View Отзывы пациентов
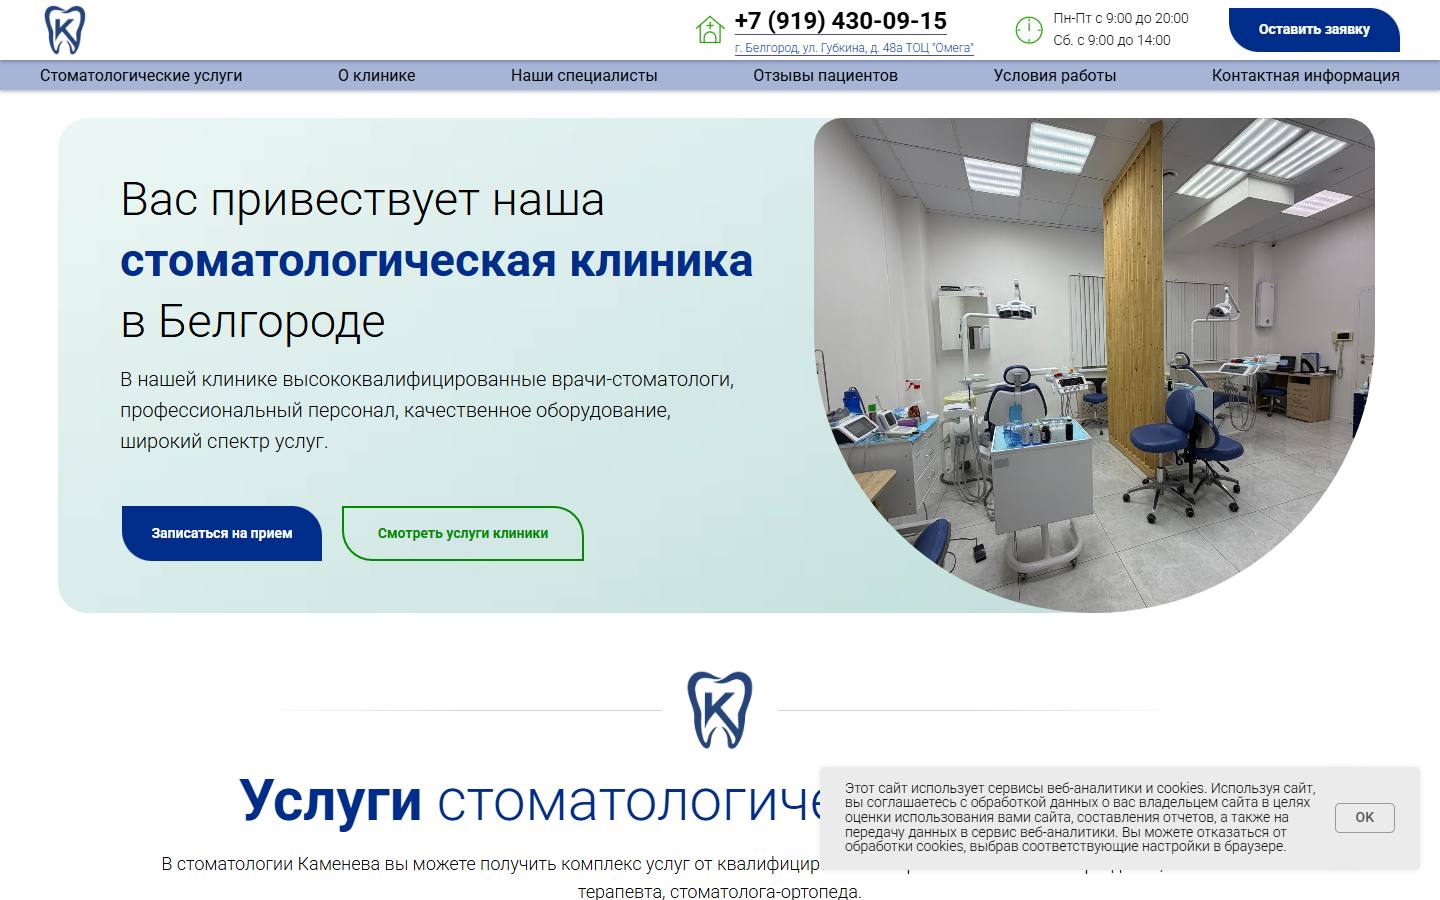Viewport: 1440px width, 900px height. pyautogui.click(x=826, y=75)
